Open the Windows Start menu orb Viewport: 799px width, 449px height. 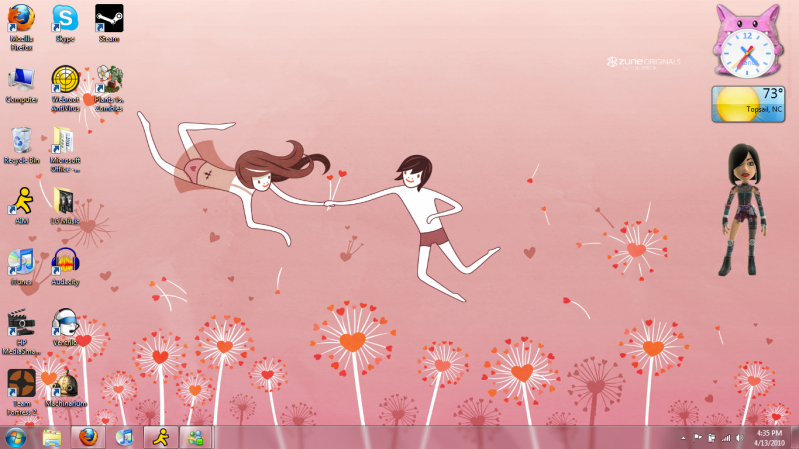coord(16,437)
